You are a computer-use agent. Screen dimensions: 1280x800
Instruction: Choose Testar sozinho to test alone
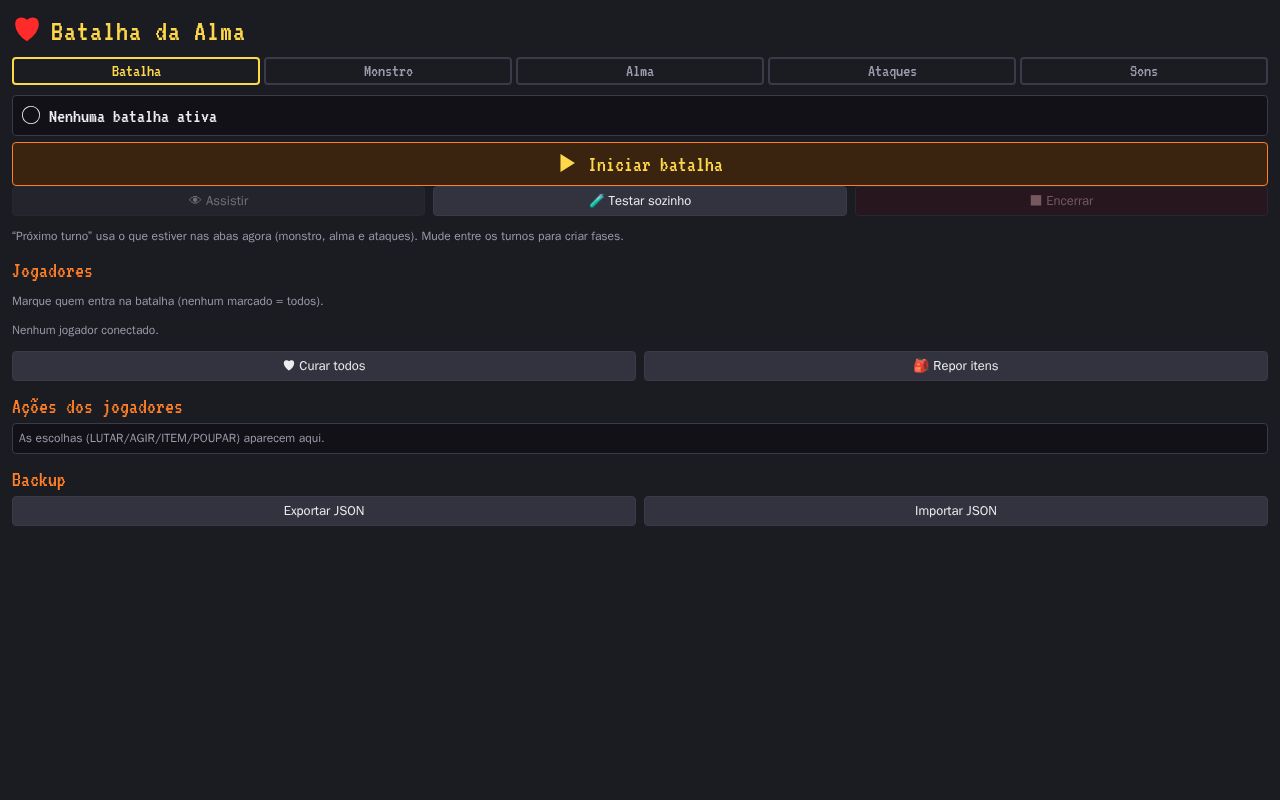[x=640, y=201]
